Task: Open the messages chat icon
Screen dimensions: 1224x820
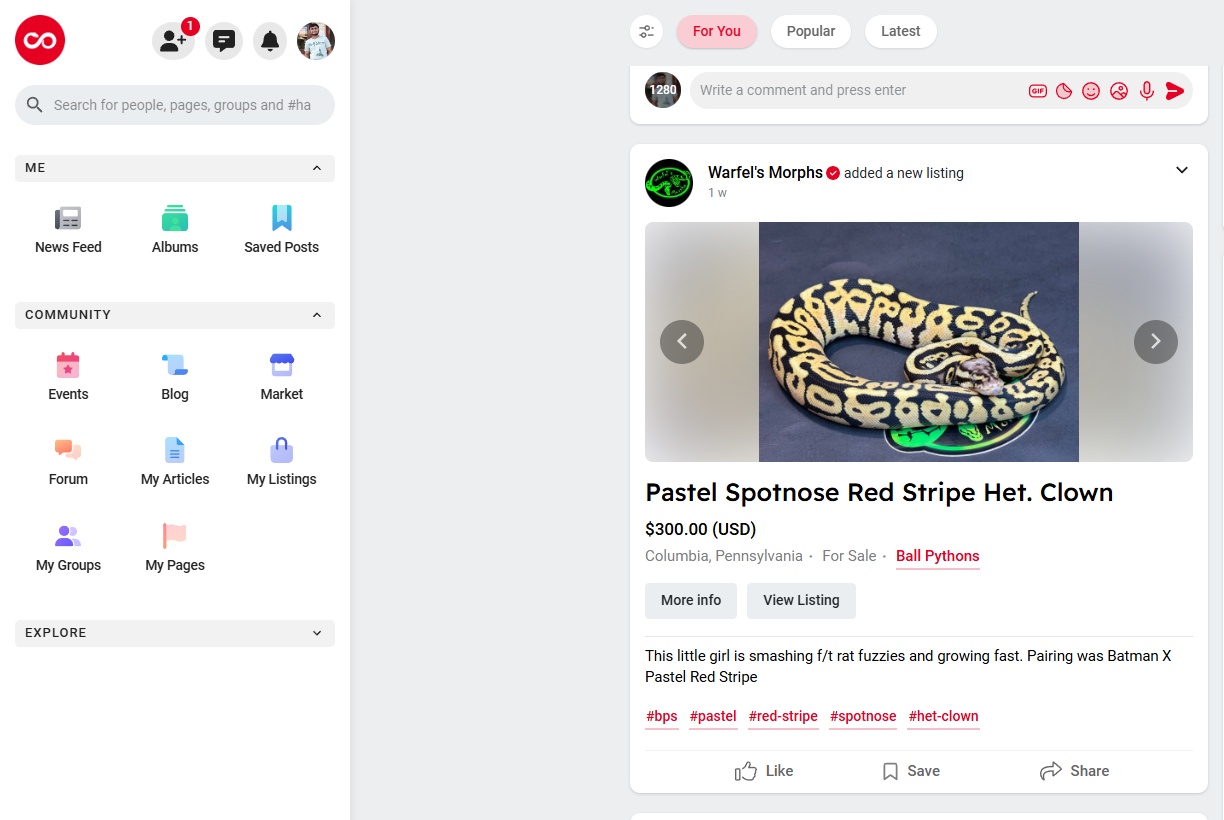Action: click(x=224, y=41)
